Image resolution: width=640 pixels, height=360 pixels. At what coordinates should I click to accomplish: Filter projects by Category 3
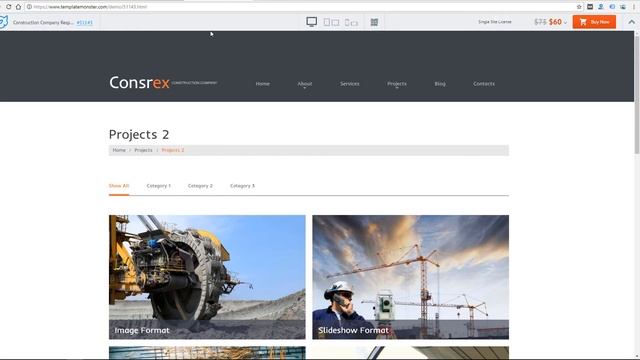242,186
